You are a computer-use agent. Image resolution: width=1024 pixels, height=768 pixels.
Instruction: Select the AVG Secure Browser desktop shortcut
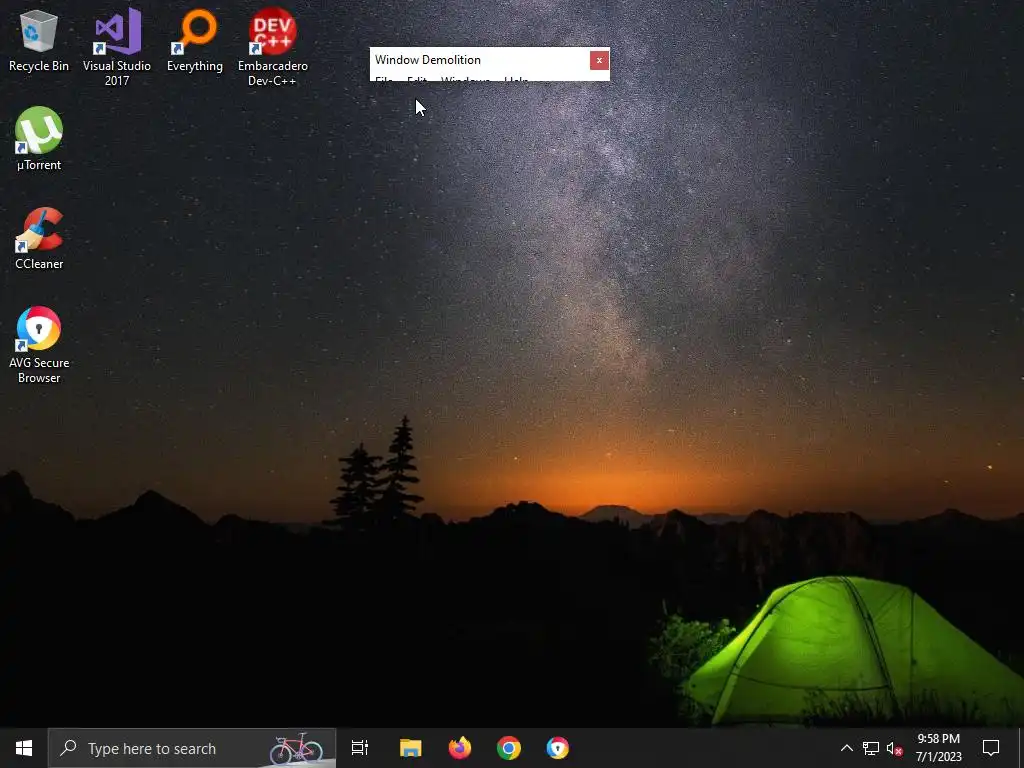39,344
